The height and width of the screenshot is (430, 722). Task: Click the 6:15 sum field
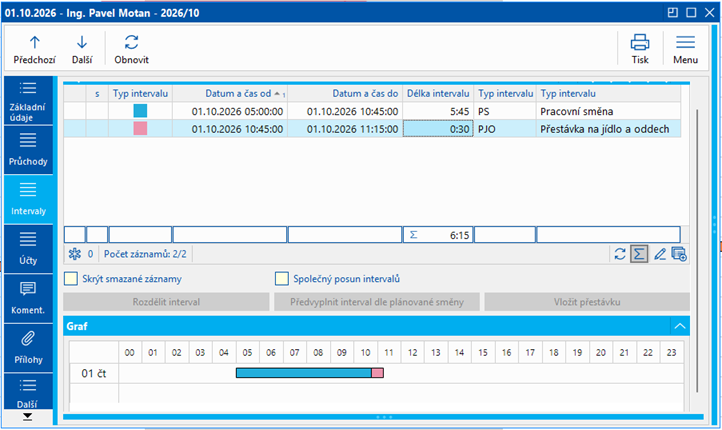click(x=438, y=235)
